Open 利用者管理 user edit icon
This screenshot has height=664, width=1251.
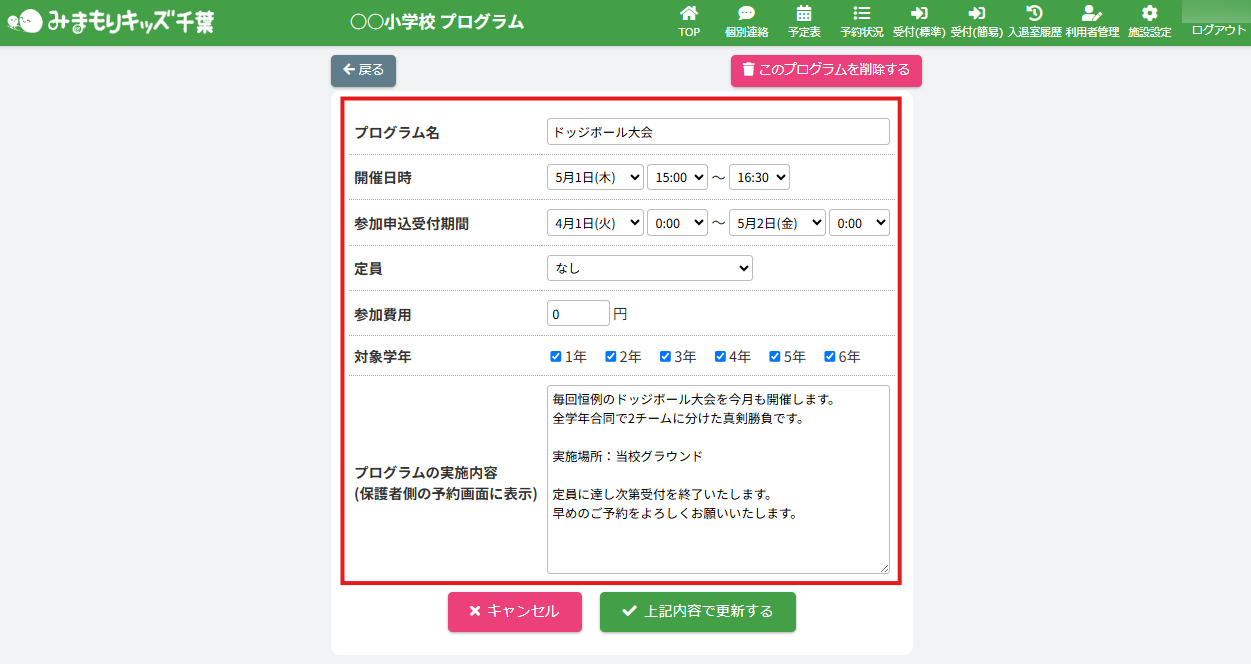tap(1092, 14)
